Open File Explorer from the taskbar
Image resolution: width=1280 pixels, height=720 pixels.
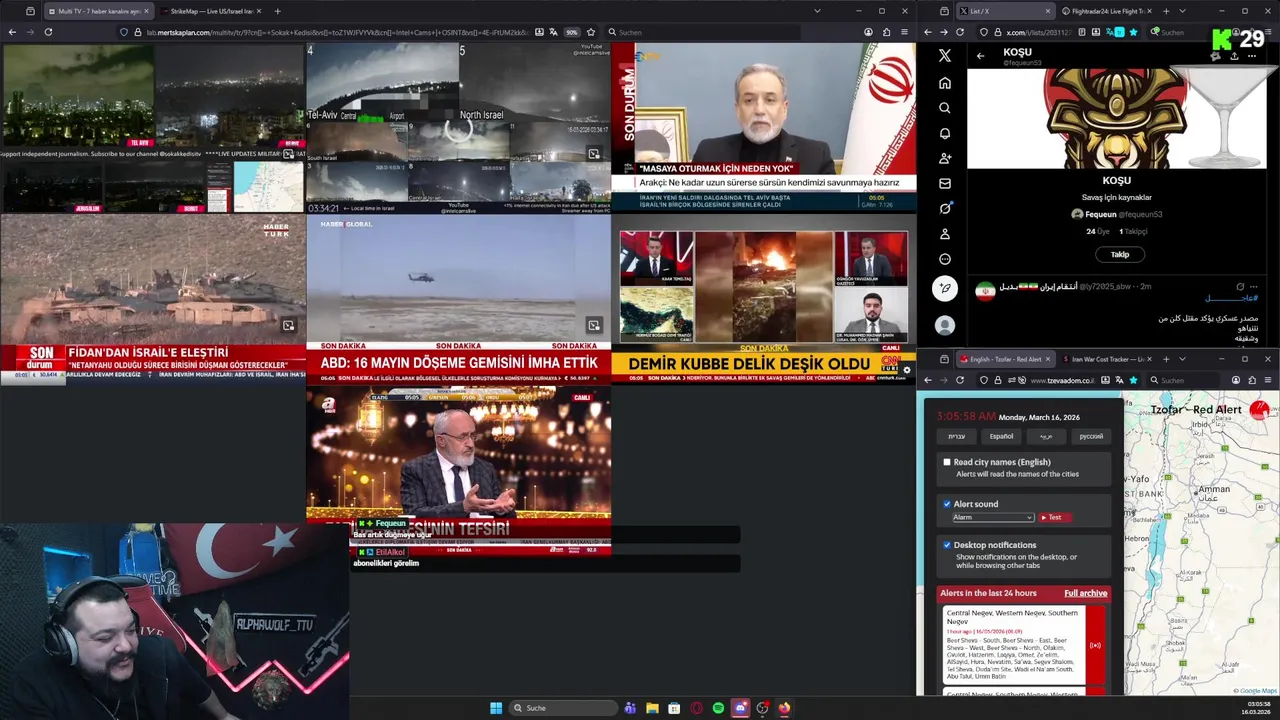tap(652, 708)
